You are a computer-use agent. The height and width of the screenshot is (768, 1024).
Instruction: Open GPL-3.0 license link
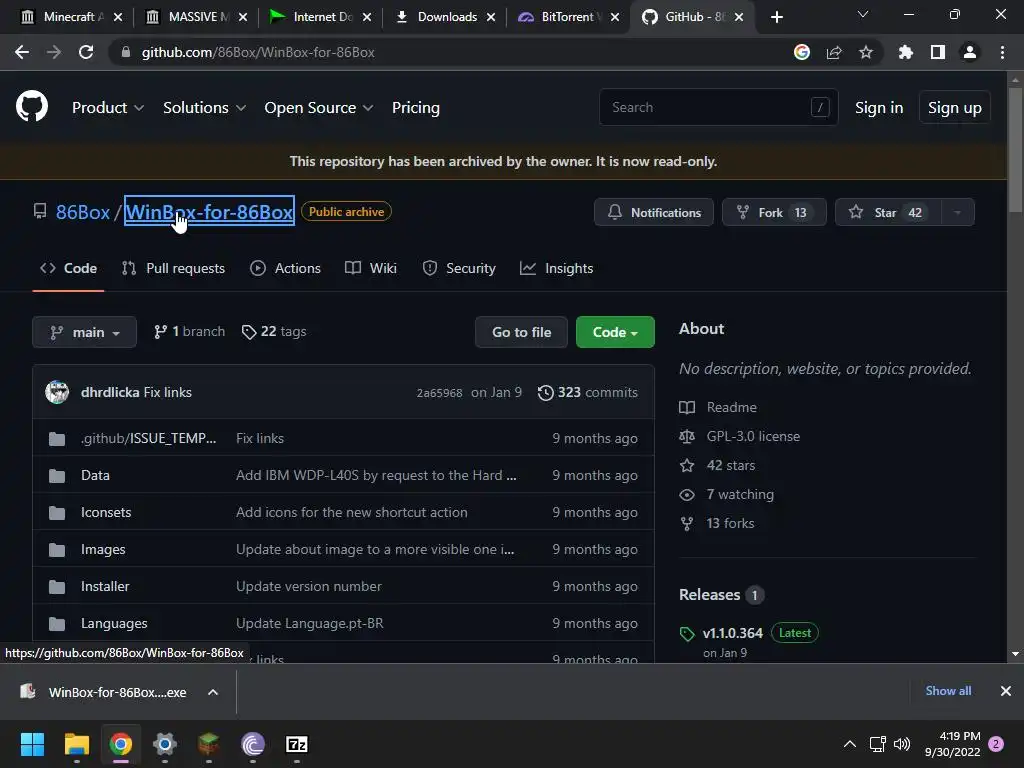point(753,436)
